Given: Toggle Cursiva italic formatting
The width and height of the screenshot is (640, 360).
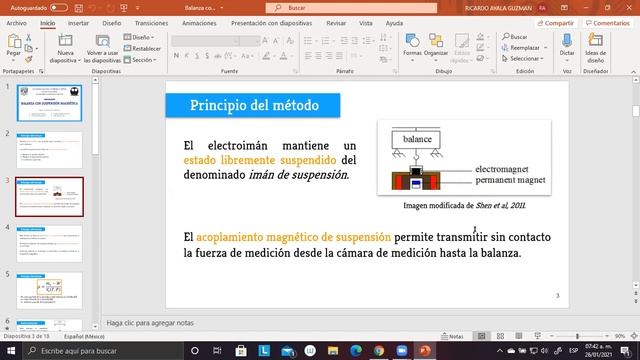Looking at the screenshot, I should [187, 56].
